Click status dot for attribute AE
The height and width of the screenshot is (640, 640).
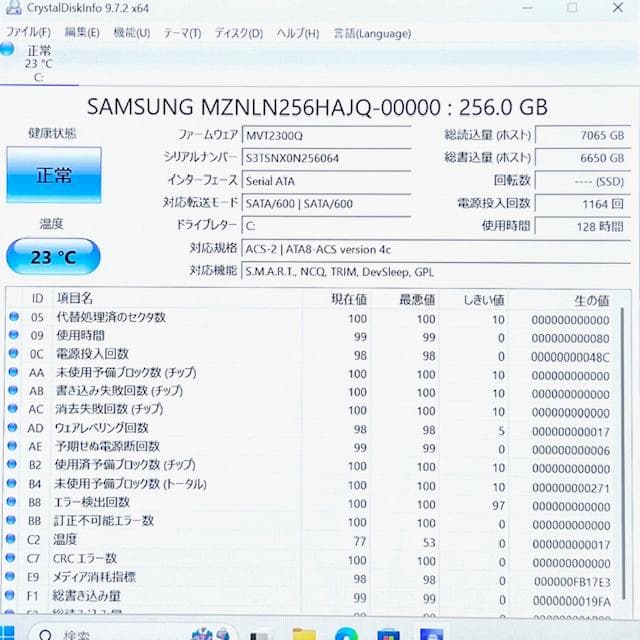[x=12, y=446]
